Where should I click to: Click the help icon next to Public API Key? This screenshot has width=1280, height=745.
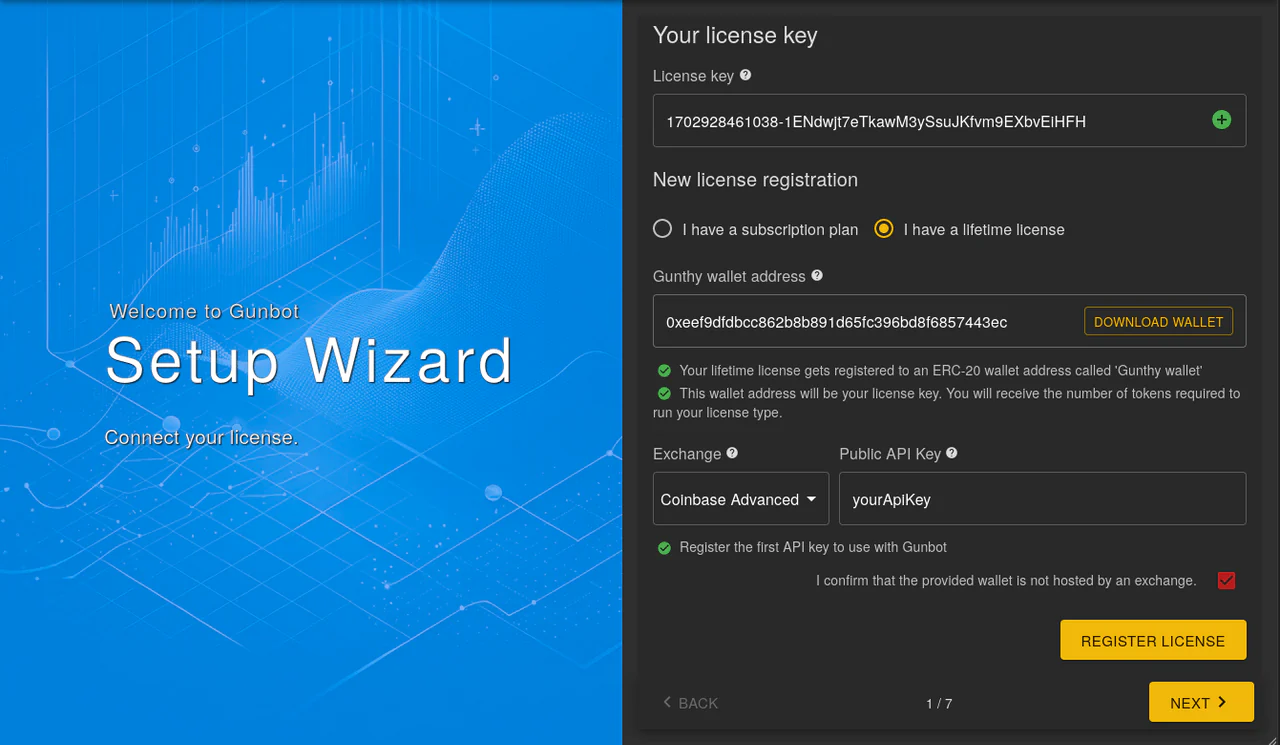(951, 453)
